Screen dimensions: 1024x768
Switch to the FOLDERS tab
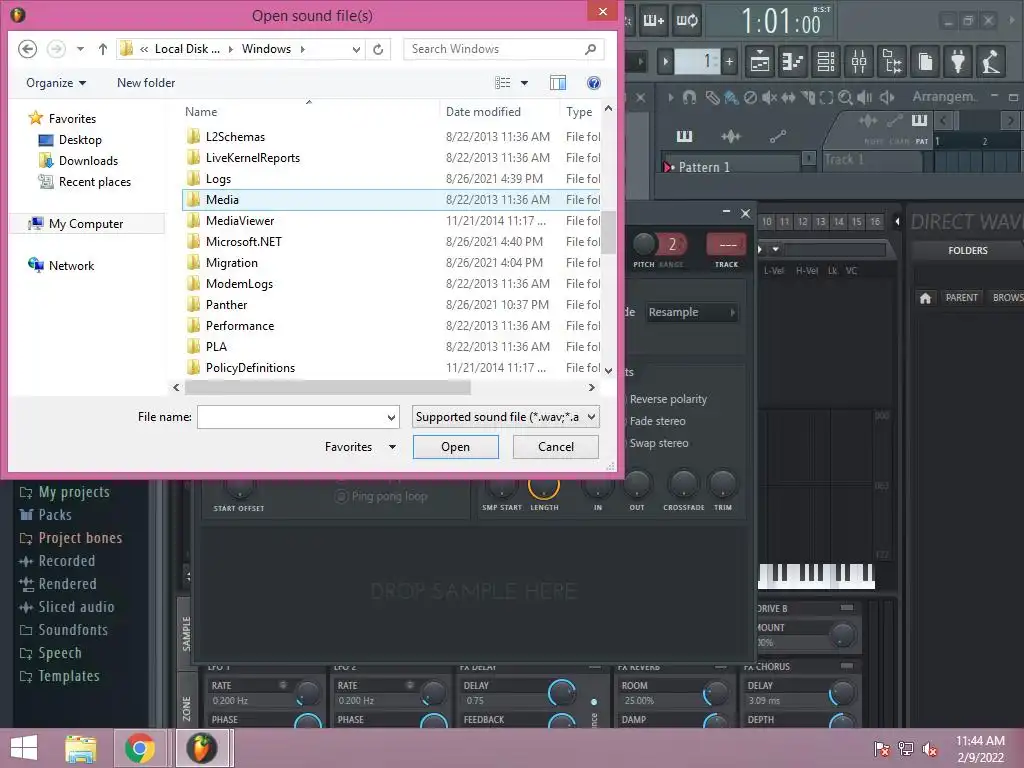[x=967, y=251]
